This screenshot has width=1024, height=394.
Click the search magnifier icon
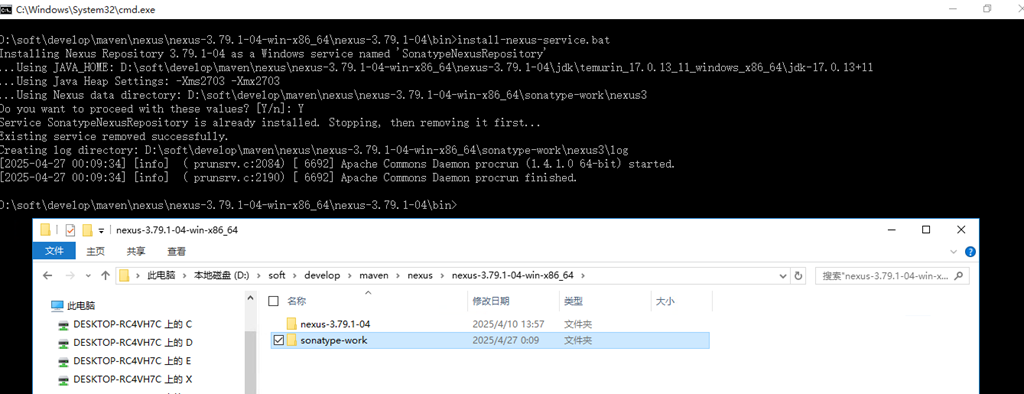959,276
